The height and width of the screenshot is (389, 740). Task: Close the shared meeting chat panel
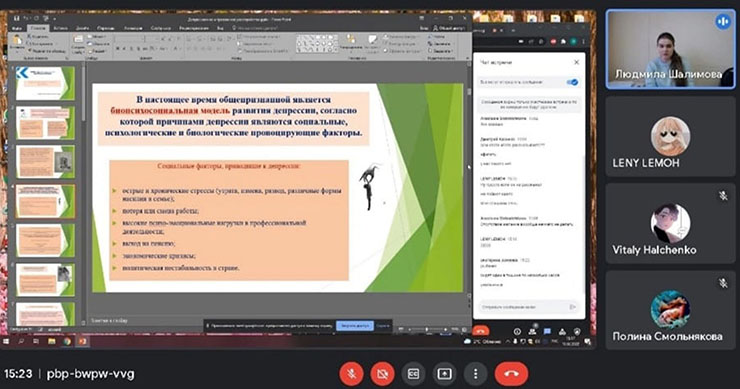pyautogui.click(x=576, y=62)
